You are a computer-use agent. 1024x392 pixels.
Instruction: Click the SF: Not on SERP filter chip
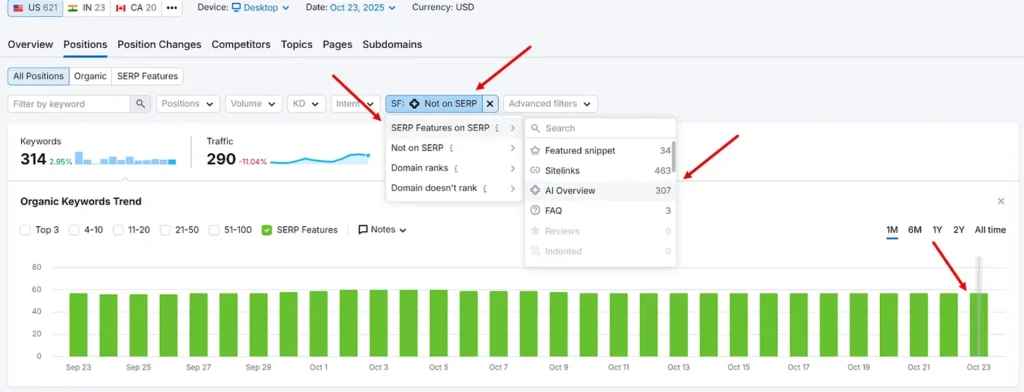click(x=434, y=104)
